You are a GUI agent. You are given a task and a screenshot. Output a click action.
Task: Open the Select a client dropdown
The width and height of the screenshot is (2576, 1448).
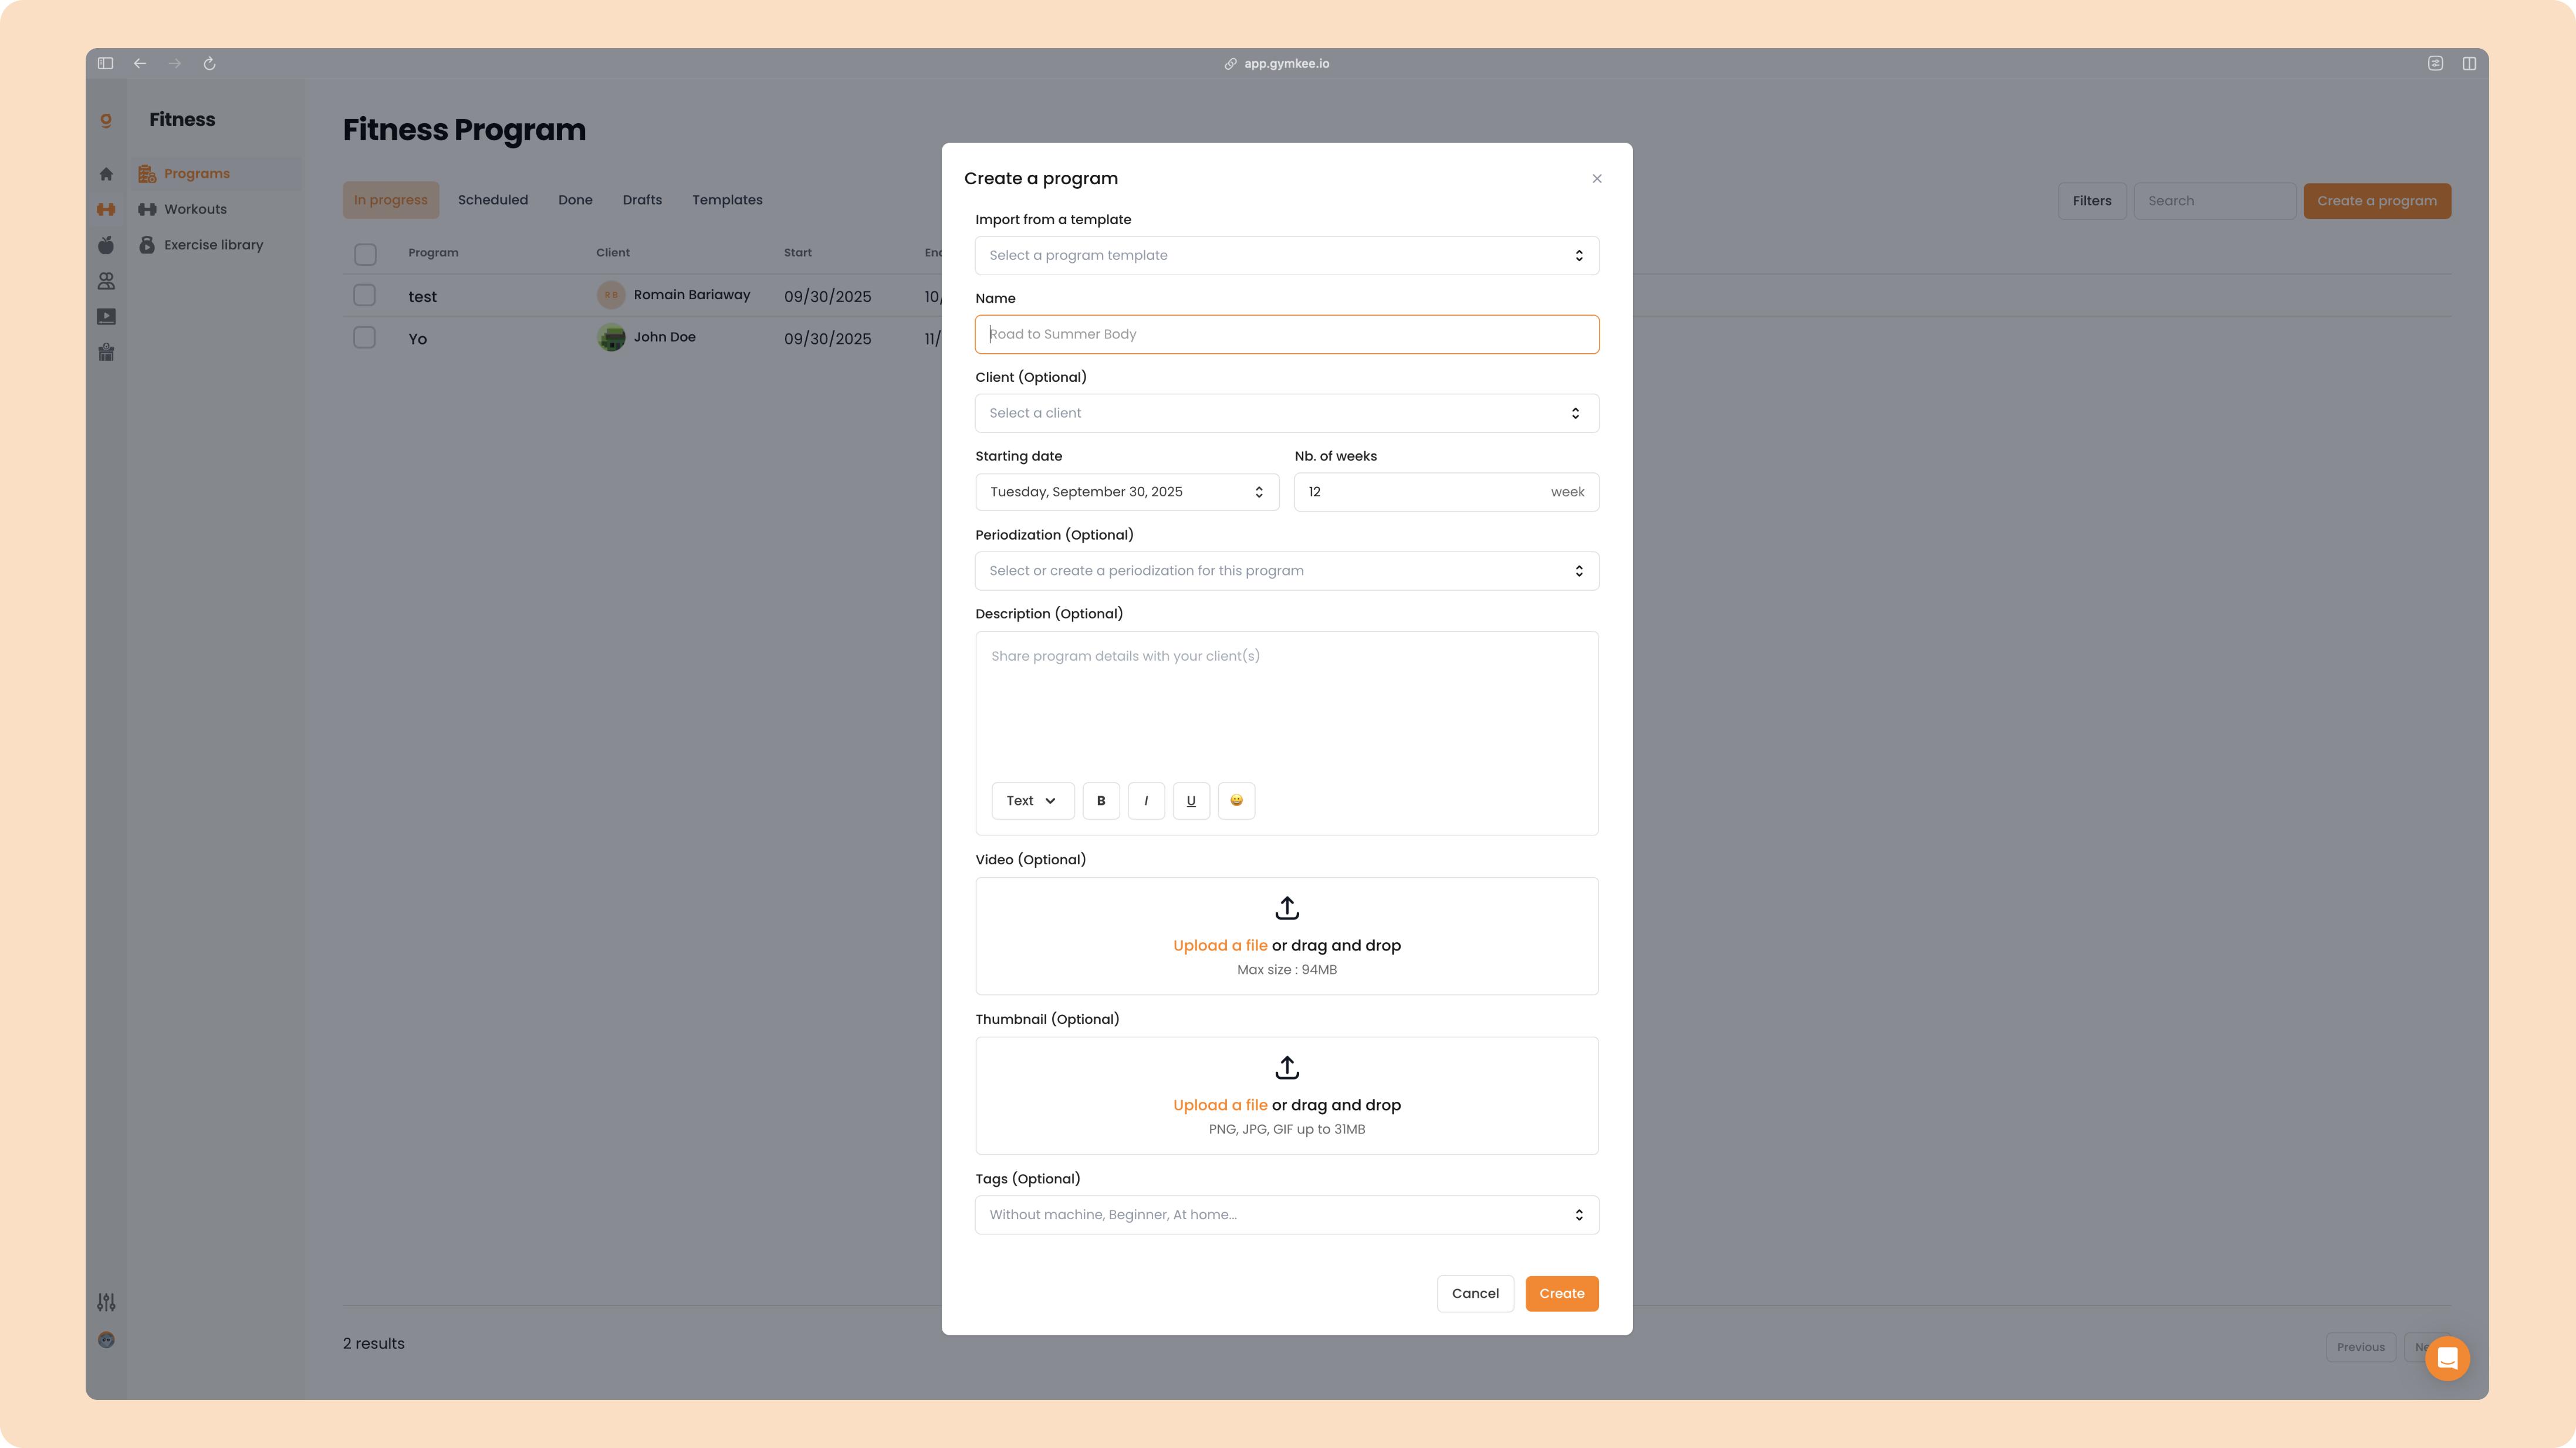tap(1287, 413)
